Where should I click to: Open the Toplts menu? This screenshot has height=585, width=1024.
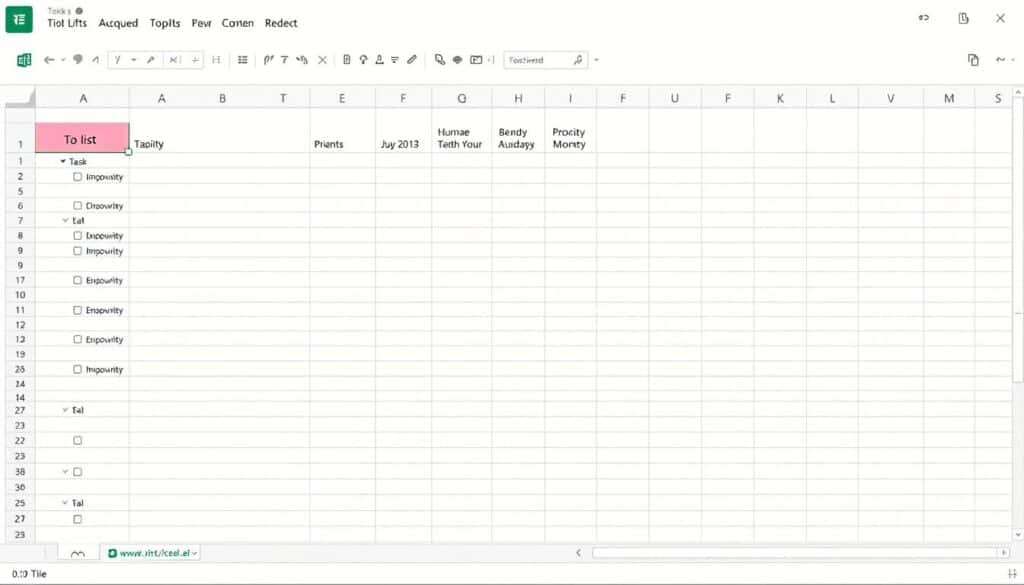coord(165,23)
